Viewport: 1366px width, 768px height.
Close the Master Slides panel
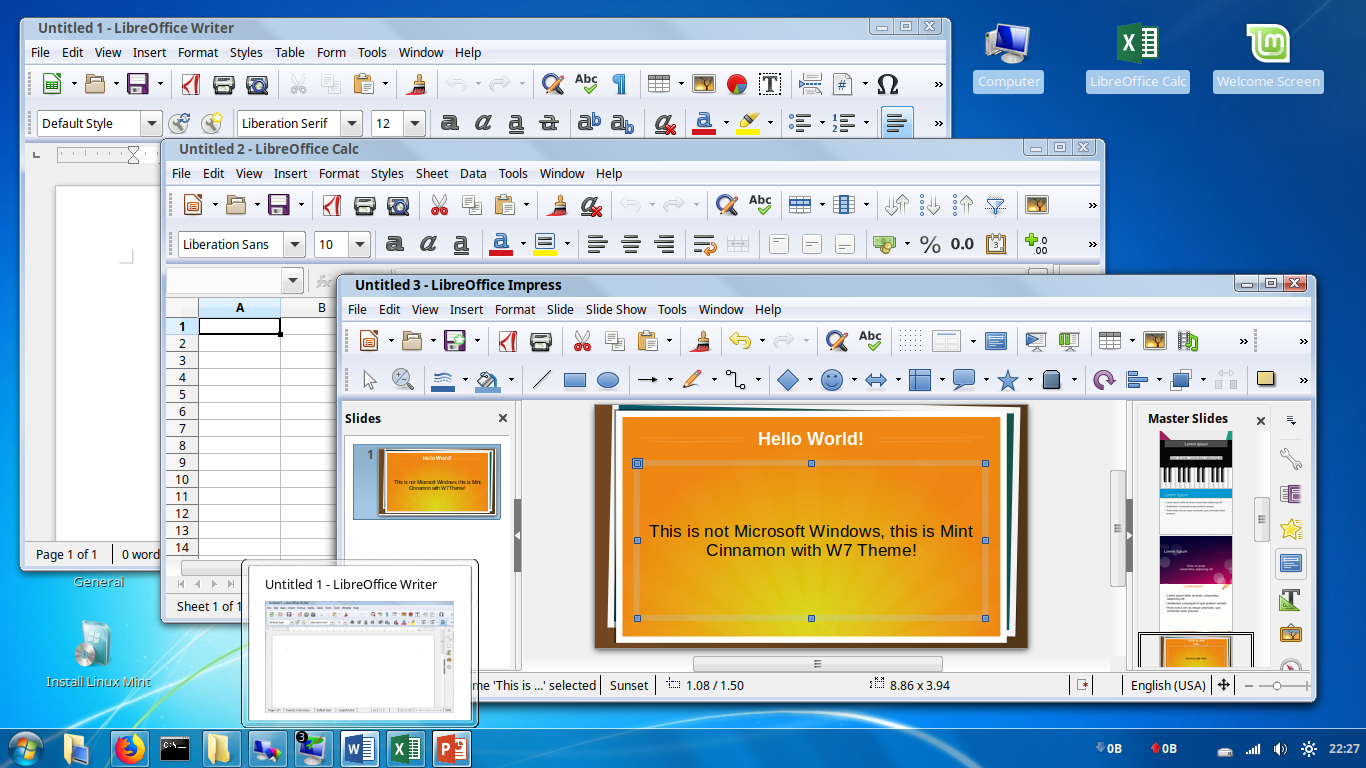point(1261,420)
